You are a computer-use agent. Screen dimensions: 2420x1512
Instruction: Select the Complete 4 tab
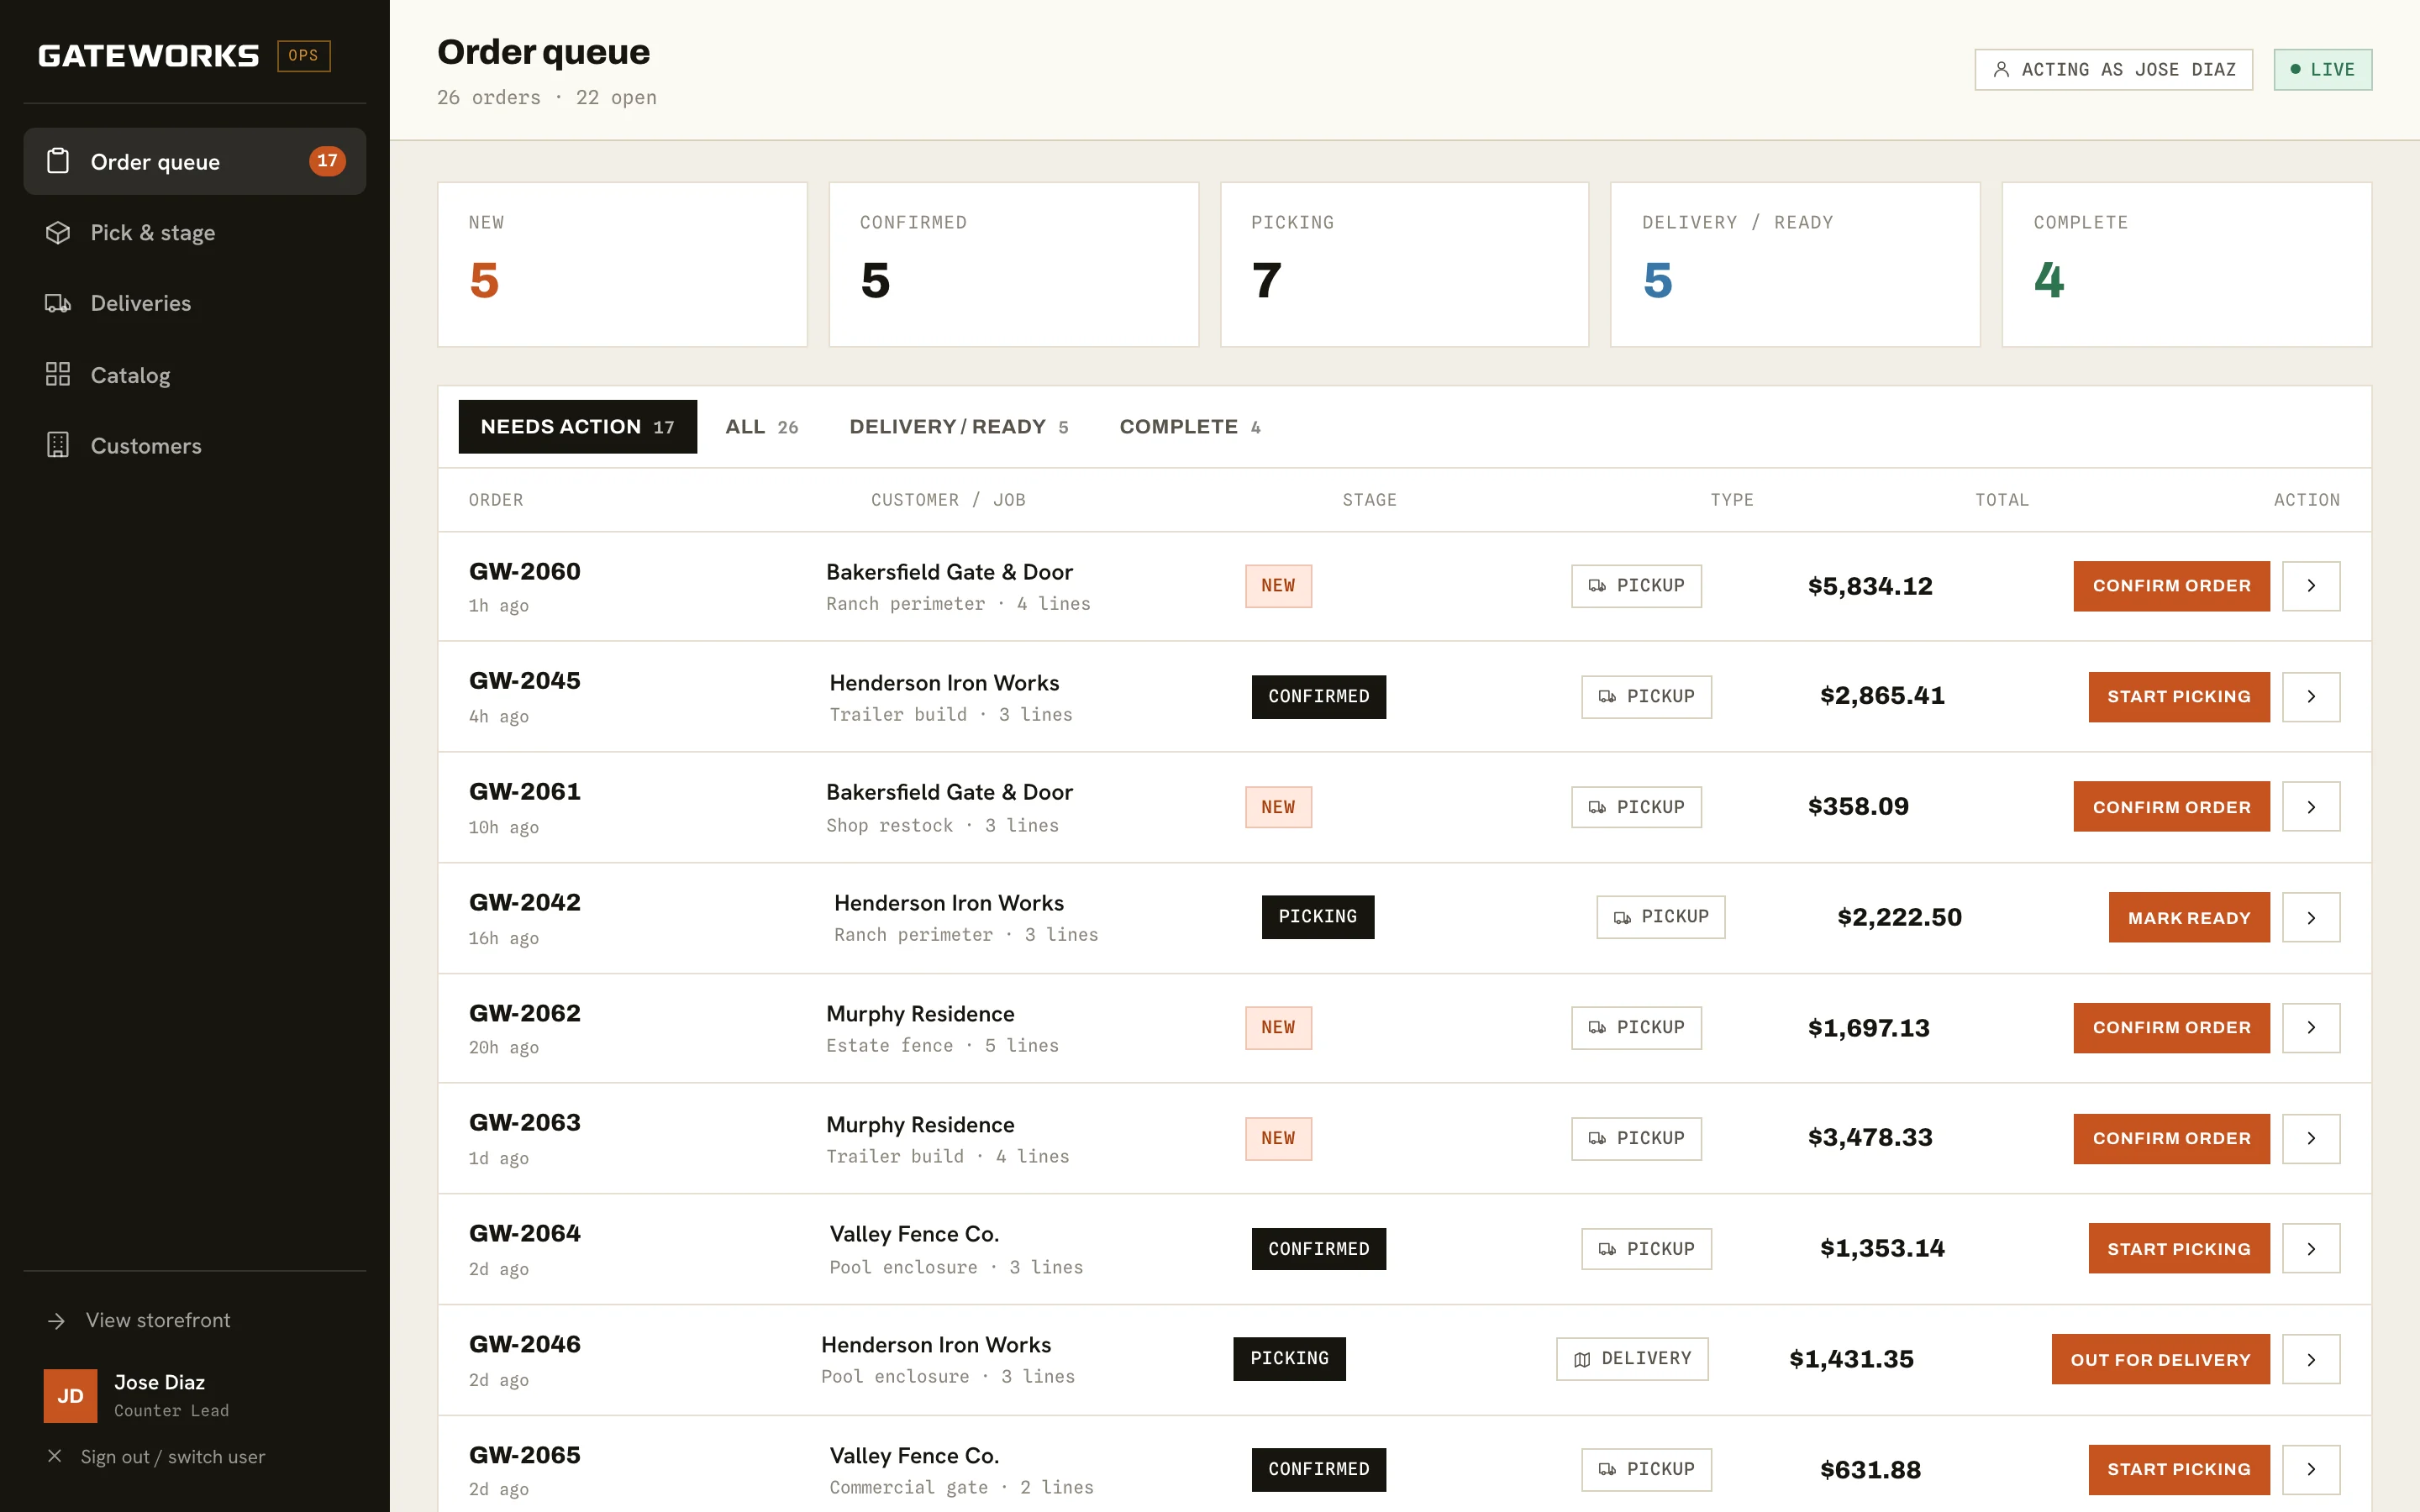coord(1190,427)
